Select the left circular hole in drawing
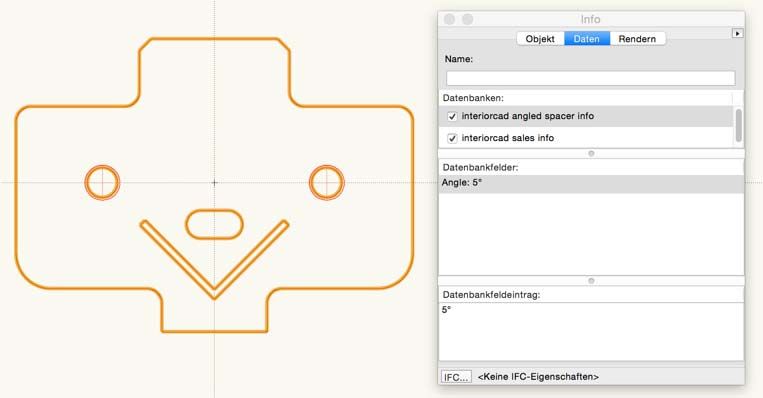Screen dimensions: 763x398 (x=102, y=182)
